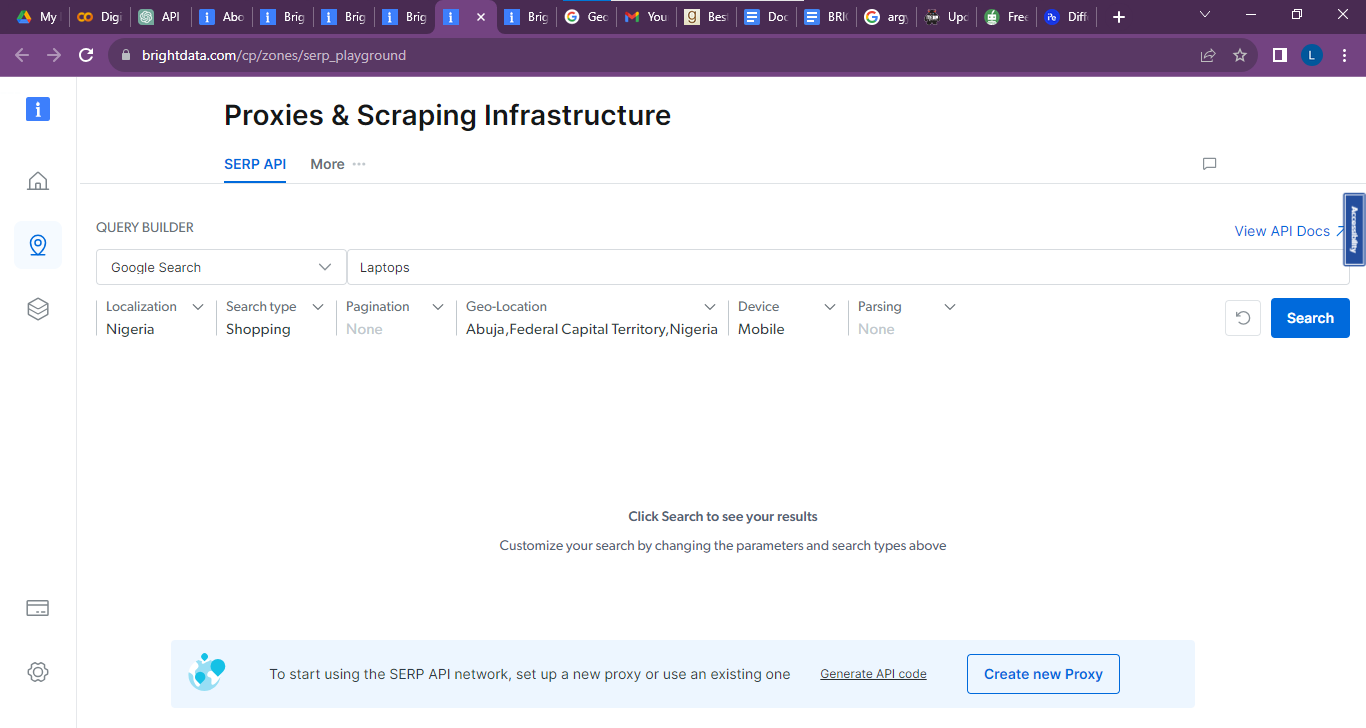
Task: View site information lock icon
Action: point(126,55)
